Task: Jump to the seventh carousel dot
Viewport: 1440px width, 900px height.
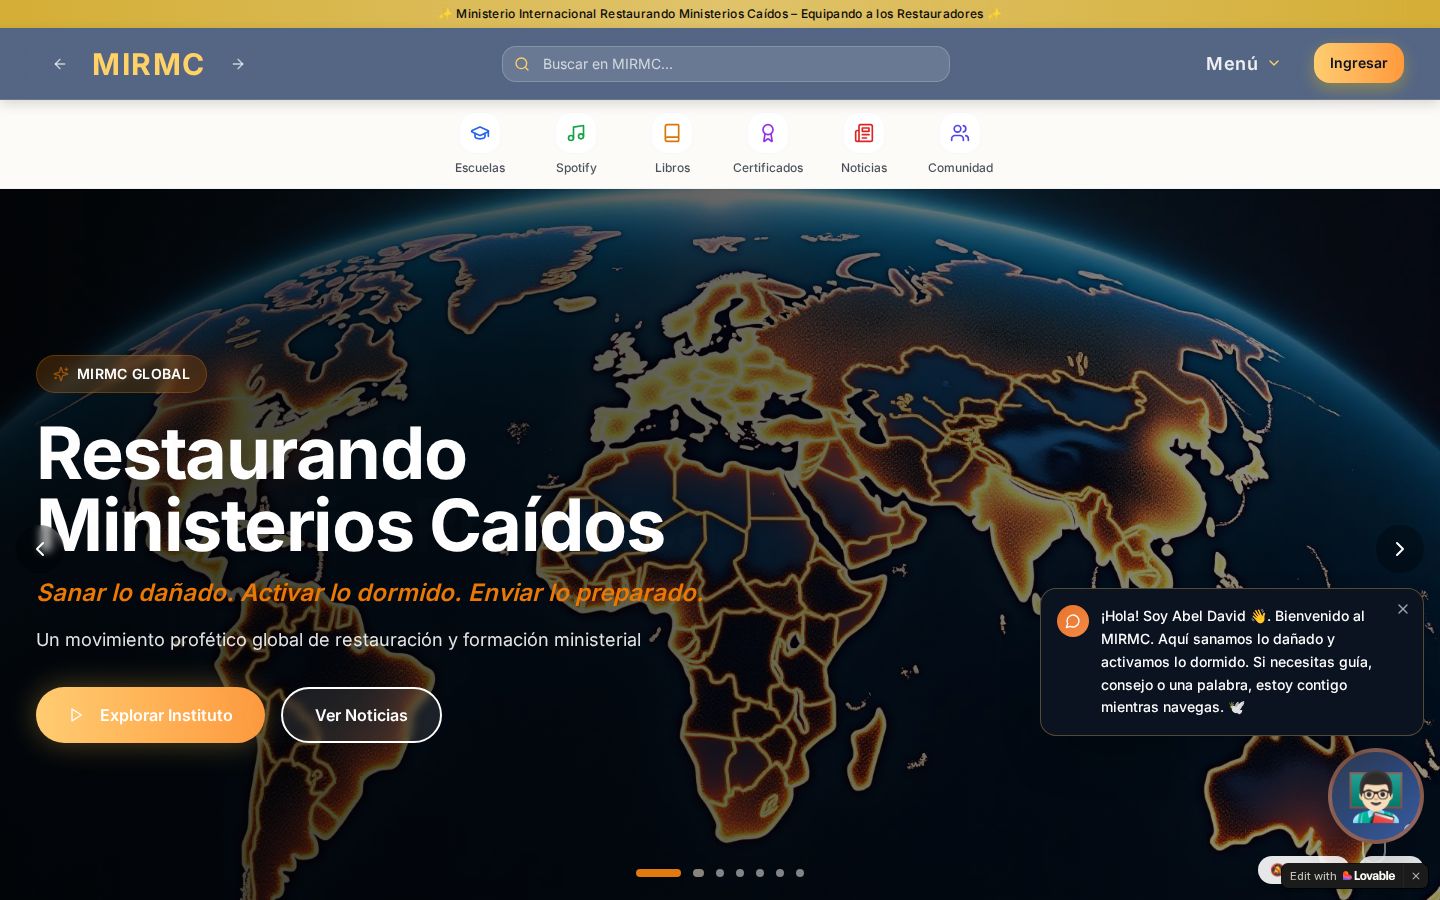Action: [x=800, y=873]
